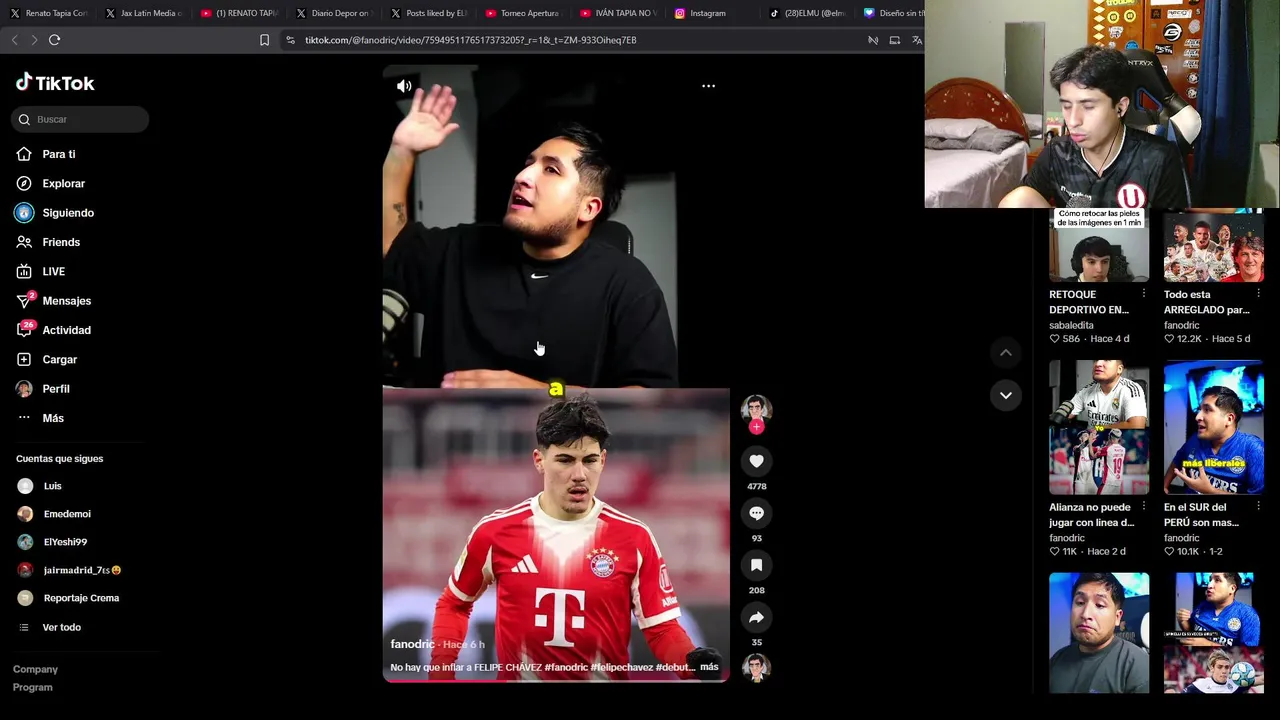Expand caption with más link
The height and width of the screenshot is (720, 1280).
(x=709, y=667)
